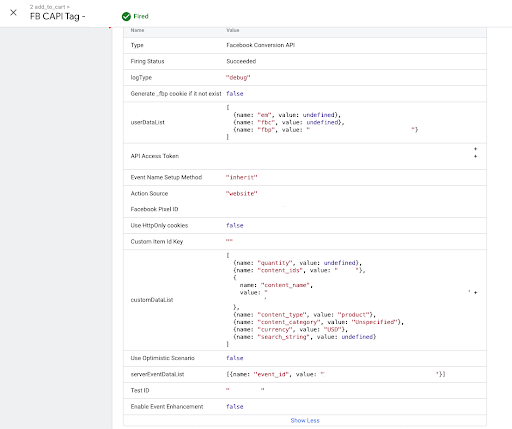The height and width of the screenshot is (429, 512).
Task: Select the "em" entry in userDataList
Action: 287,115
